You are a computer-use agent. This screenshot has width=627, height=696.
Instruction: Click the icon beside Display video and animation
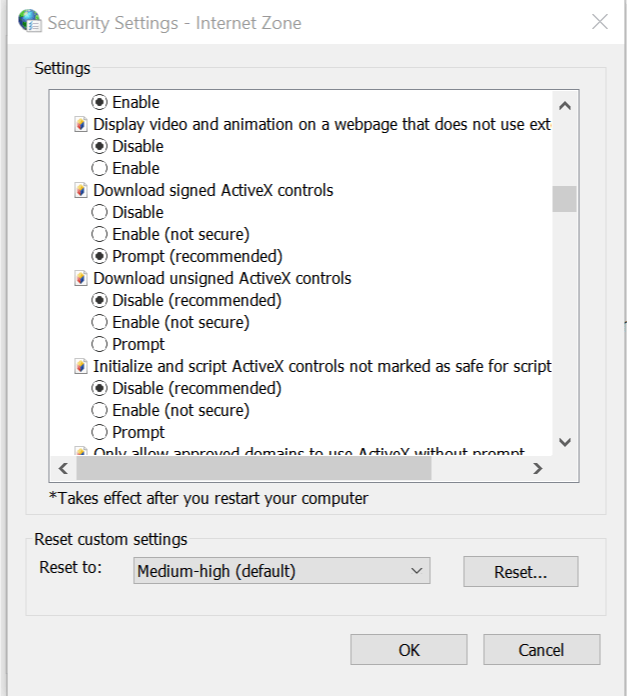tap(81, 124)
